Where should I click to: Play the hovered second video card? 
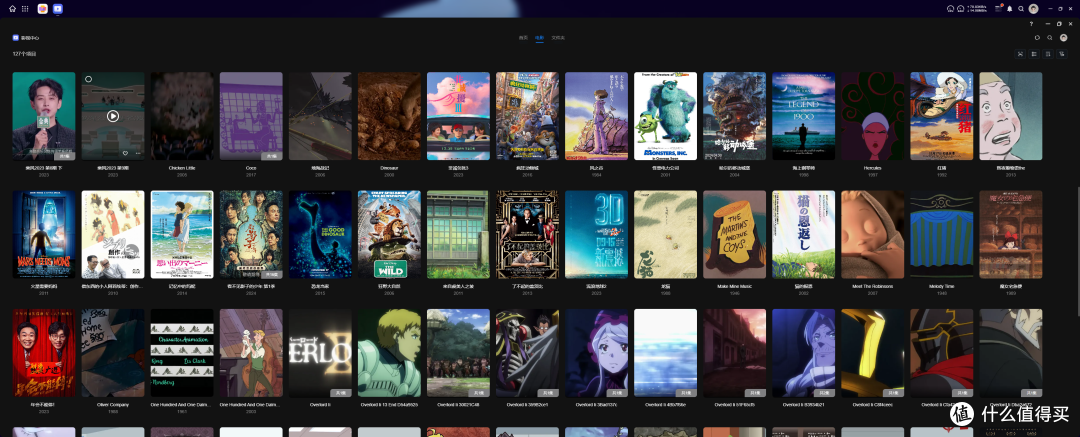(113, 116)
